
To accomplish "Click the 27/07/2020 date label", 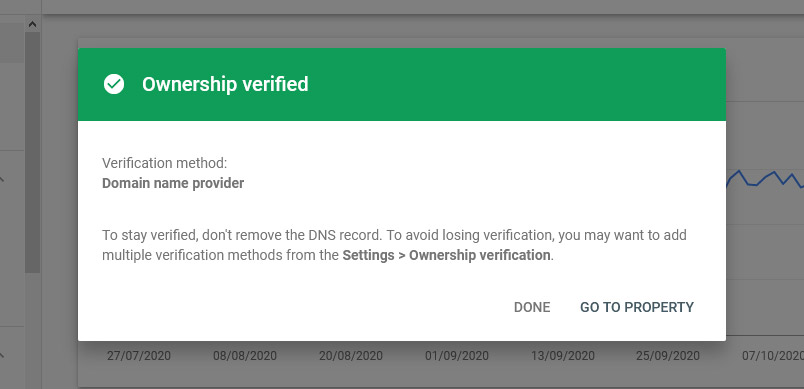I will click(x=139, y=356).
